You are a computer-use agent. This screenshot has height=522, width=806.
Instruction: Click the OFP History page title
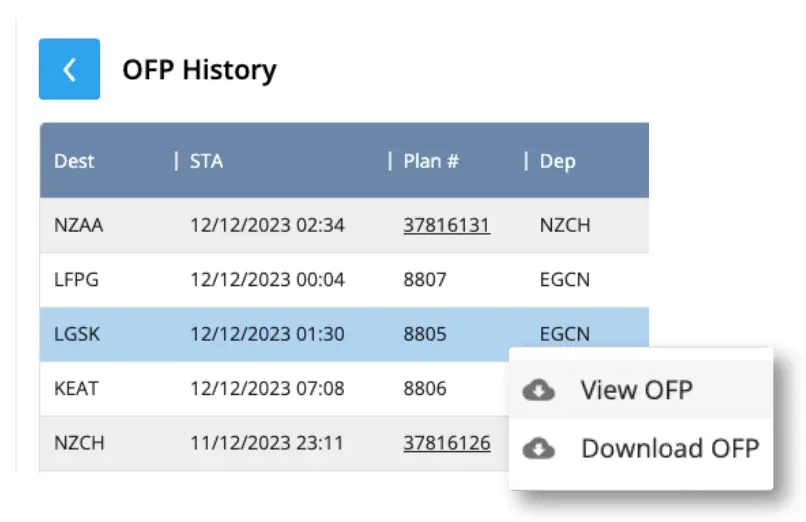199,70
